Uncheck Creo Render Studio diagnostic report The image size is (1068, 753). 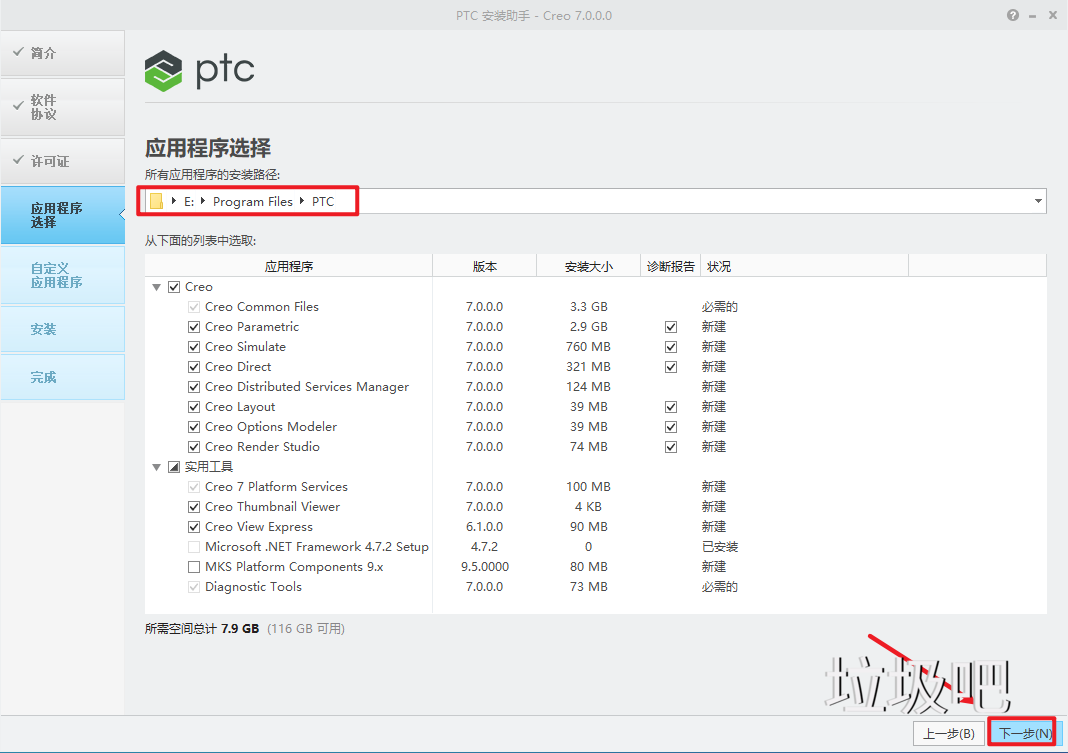[671, 447]
